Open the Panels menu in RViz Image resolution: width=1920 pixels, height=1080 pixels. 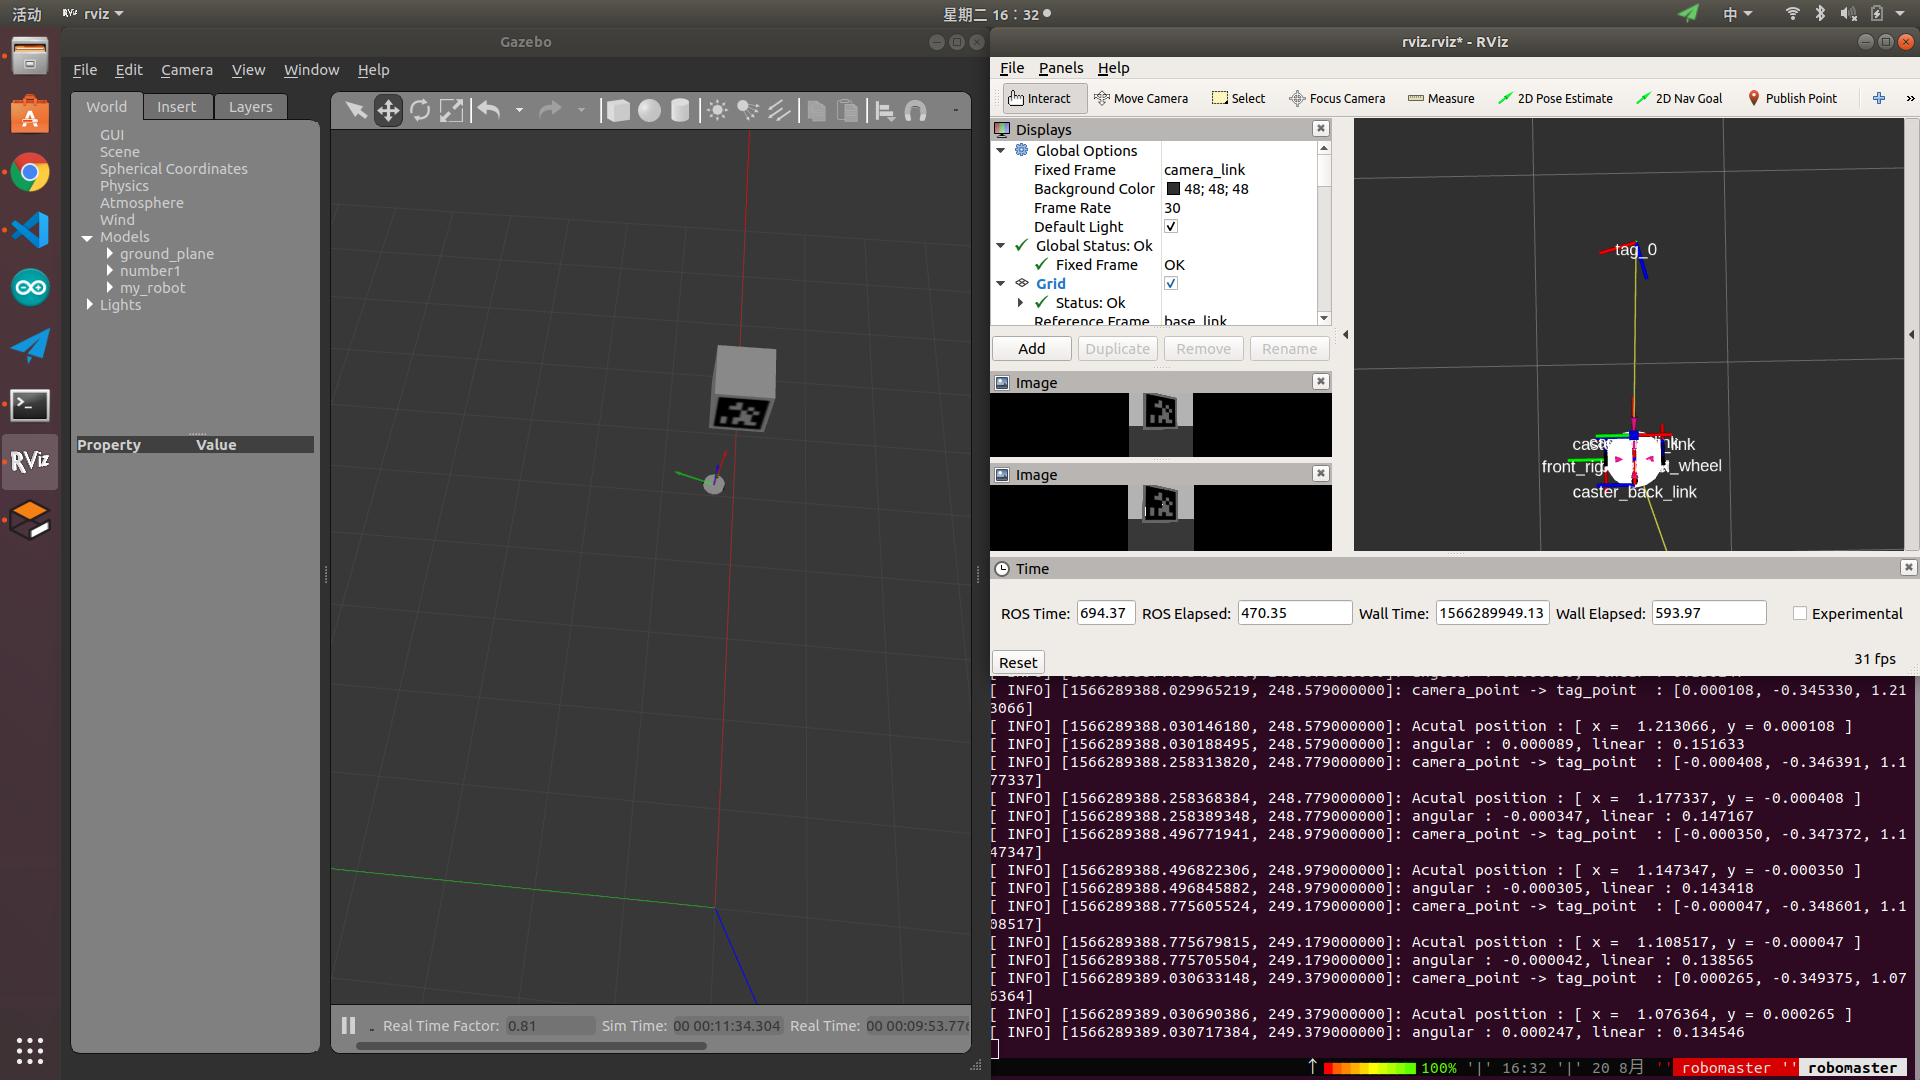pos(1060,68)
